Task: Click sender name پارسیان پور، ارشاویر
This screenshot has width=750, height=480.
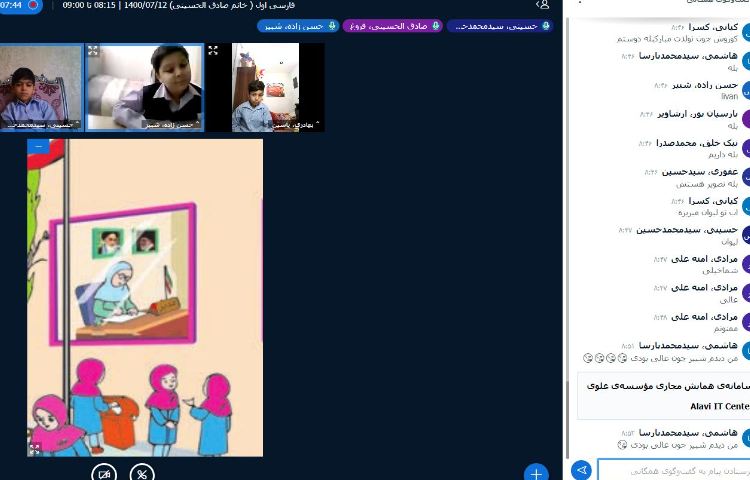Action: coord(697,114)
